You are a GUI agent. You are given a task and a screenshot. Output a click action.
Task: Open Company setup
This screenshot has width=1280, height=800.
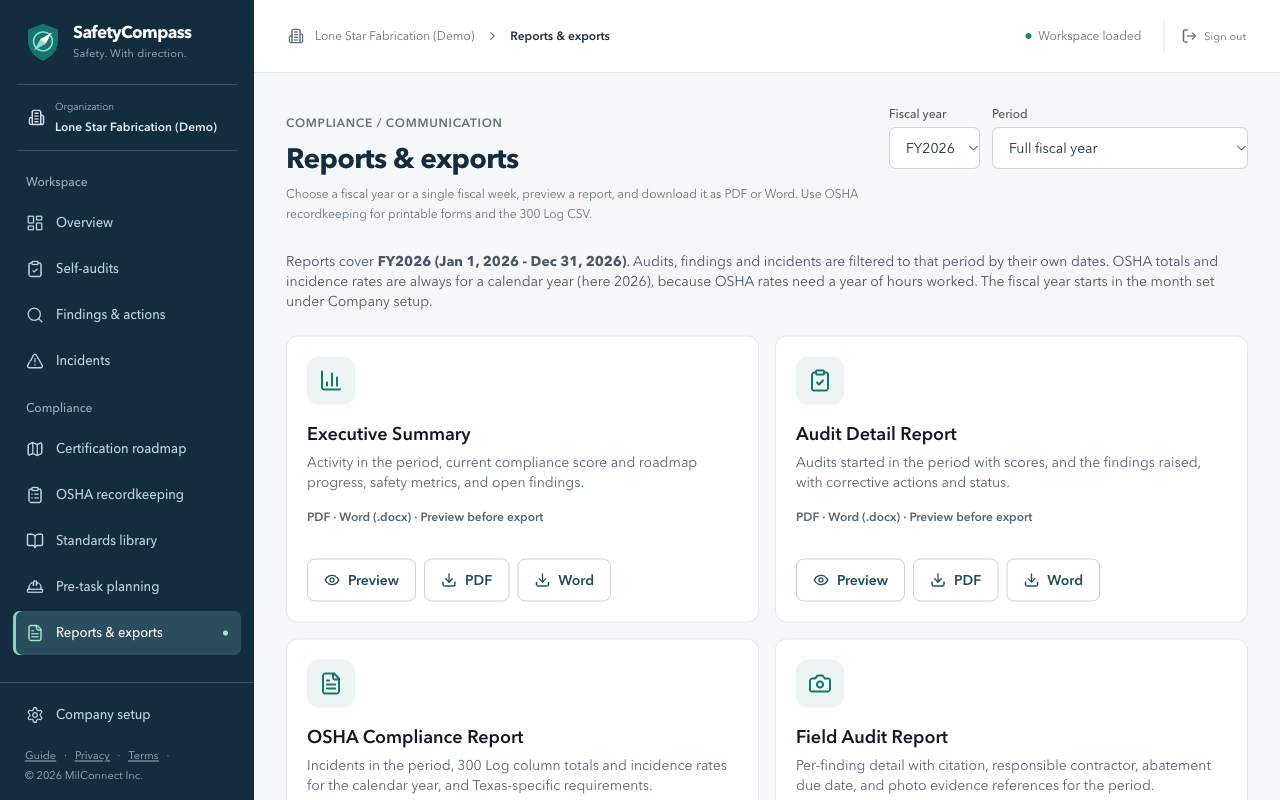pos(127,715)
